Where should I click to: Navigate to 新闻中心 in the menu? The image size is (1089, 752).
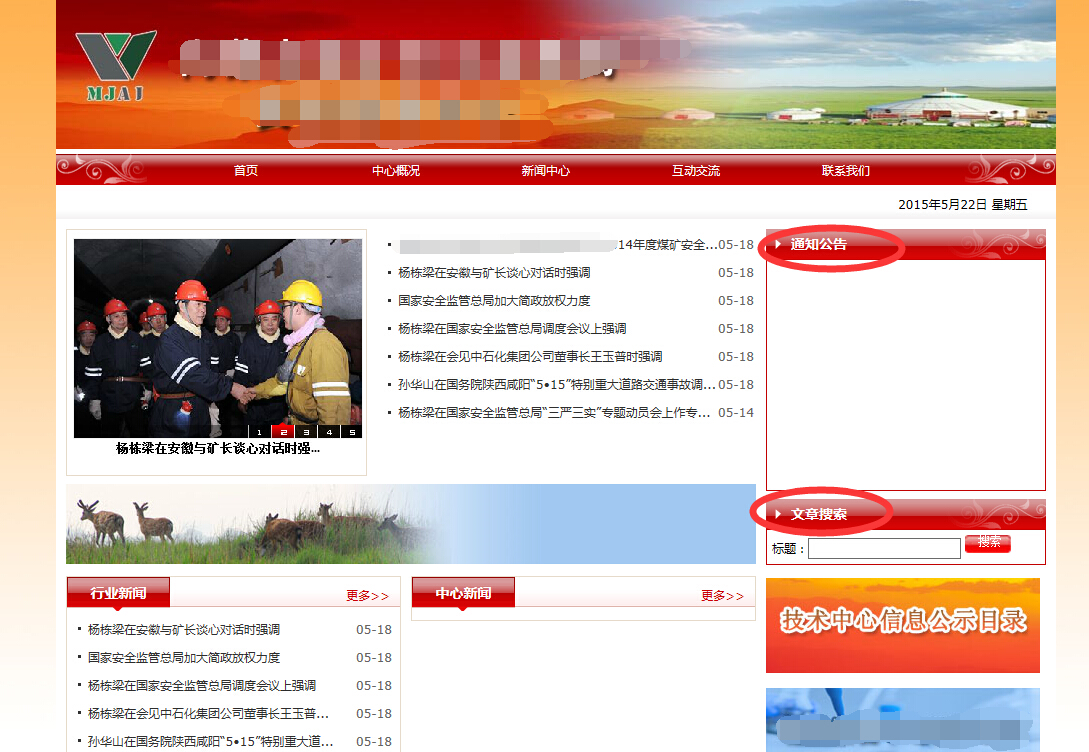pos(546,171)
